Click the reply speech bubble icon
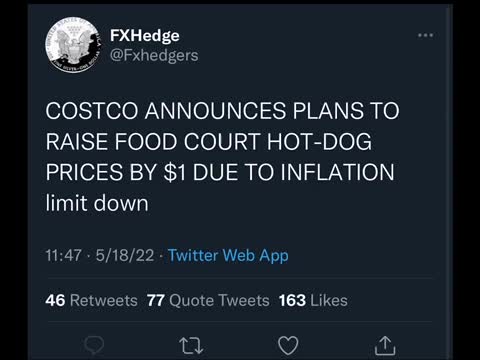Image resolution: width=480 pixels, height=360 pixels. coord(94,345)
